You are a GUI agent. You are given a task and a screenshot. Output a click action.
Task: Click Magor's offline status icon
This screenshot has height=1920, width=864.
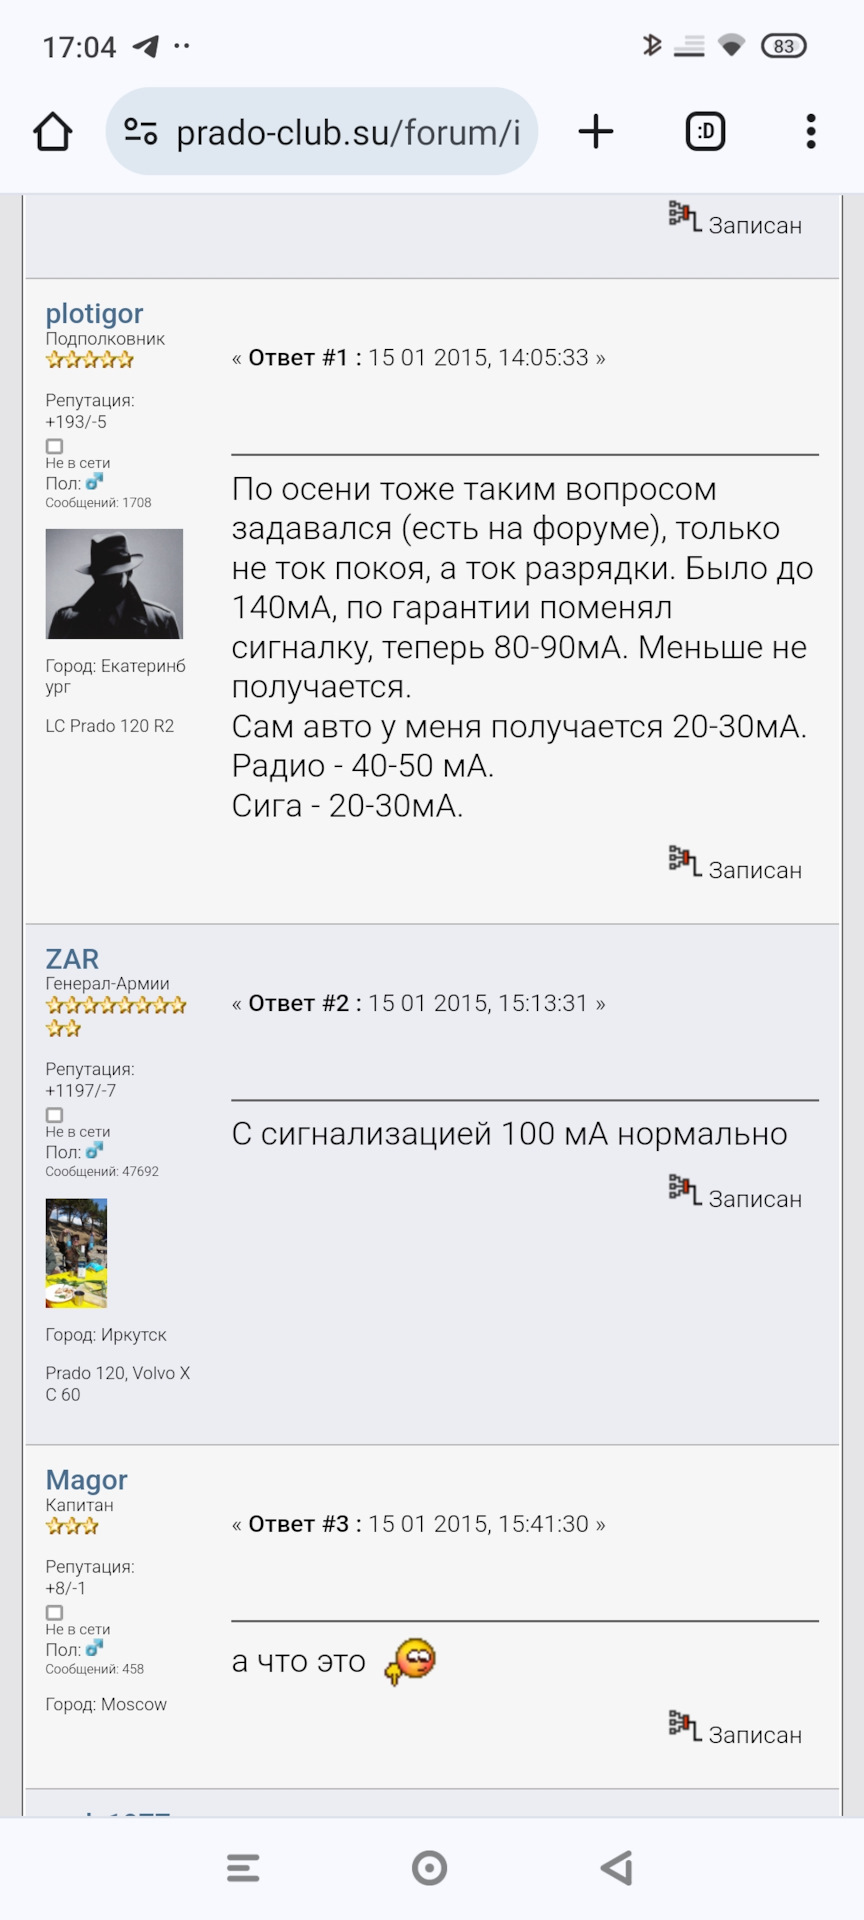click(55, 1612)
